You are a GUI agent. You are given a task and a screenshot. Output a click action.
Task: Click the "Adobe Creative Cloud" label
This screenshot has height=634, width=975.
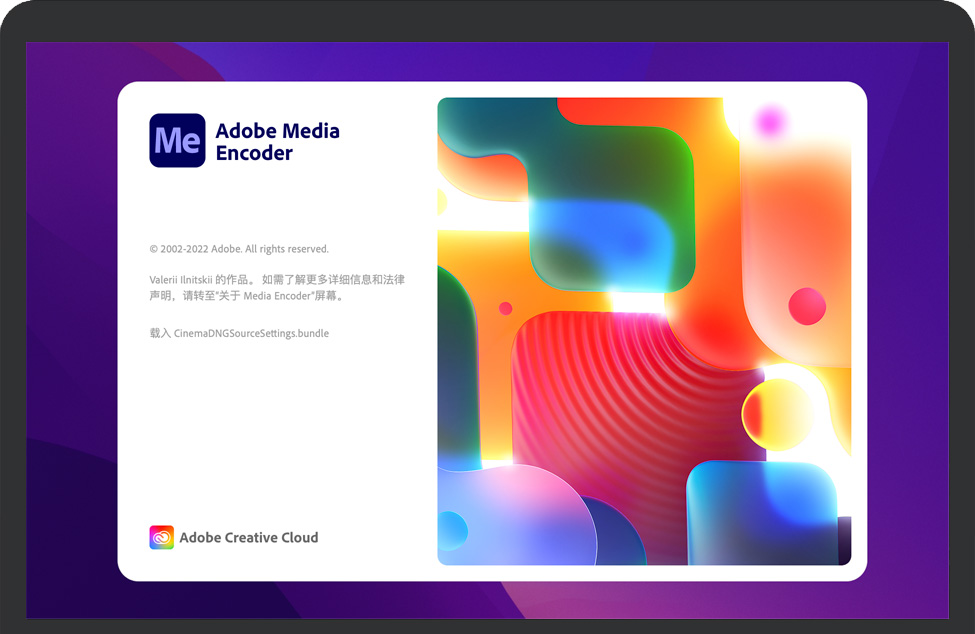point(248,537)
